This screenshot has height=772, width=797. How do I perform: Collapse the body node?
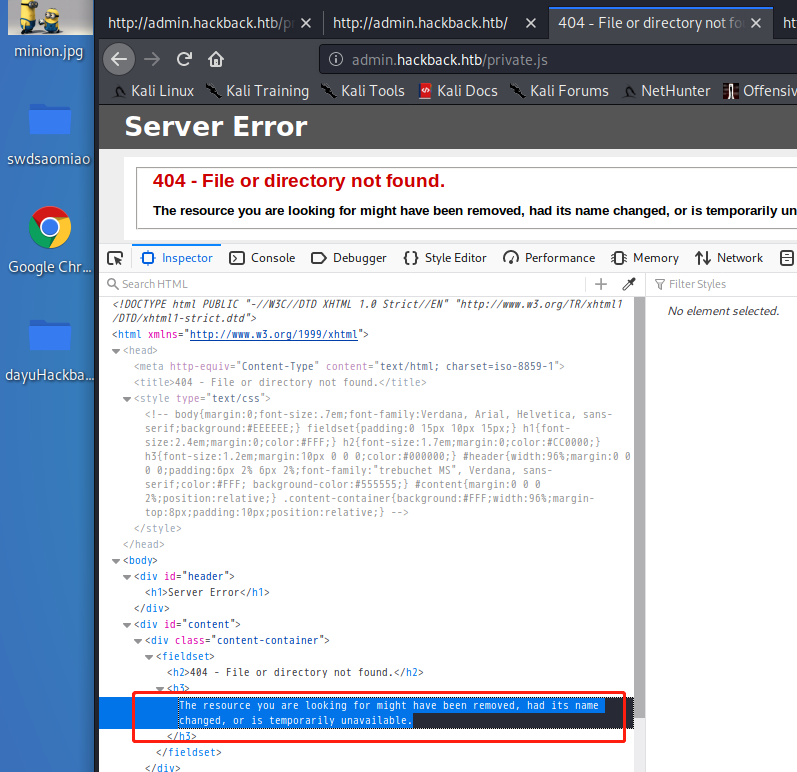(x=116, y=561)
